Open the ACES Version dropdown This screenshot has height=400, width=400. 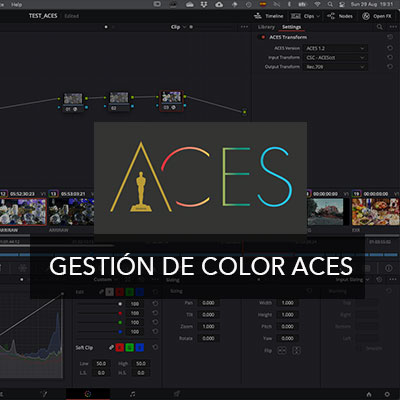(335, 48)
